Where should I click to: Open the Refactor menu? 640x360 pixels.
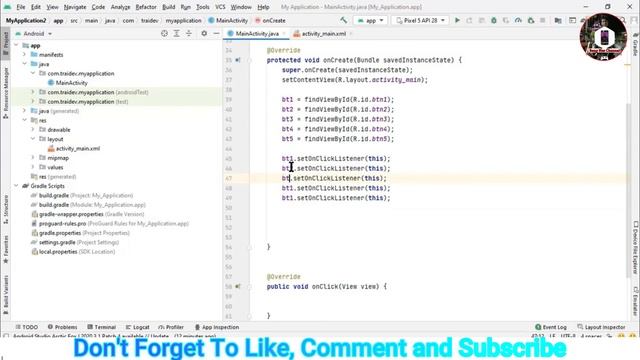pos(146,7)
